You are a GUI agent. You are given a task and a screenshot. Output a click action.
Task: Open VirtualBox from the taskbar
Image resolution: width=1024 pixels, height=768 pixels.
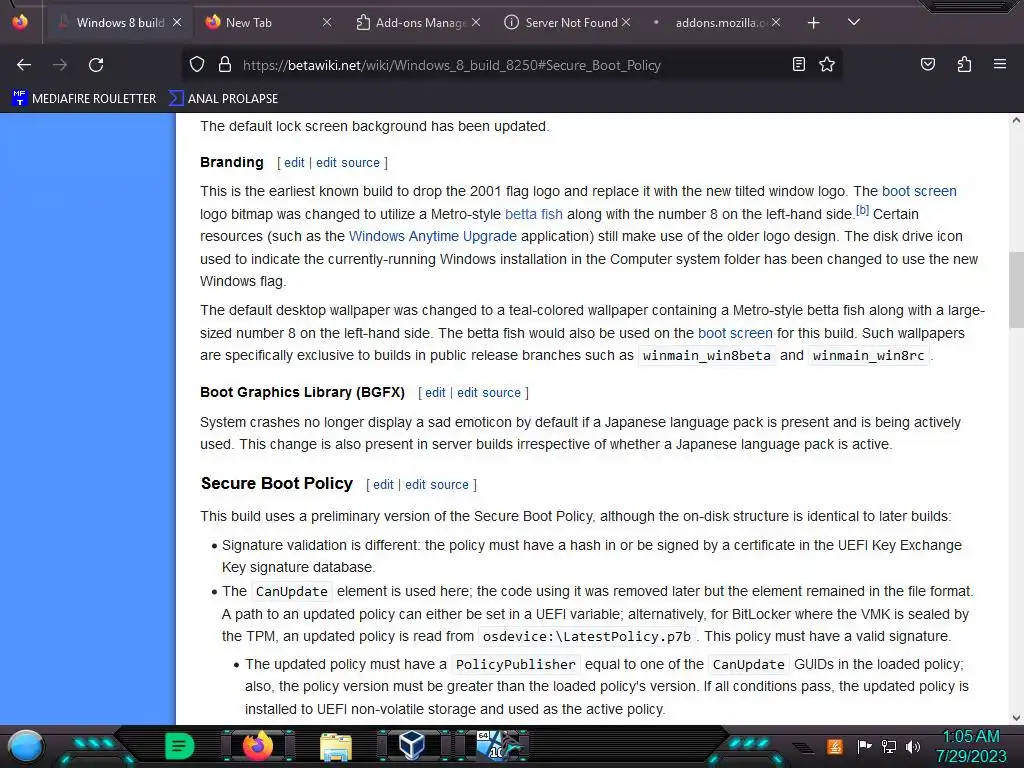tap(412, 745)
